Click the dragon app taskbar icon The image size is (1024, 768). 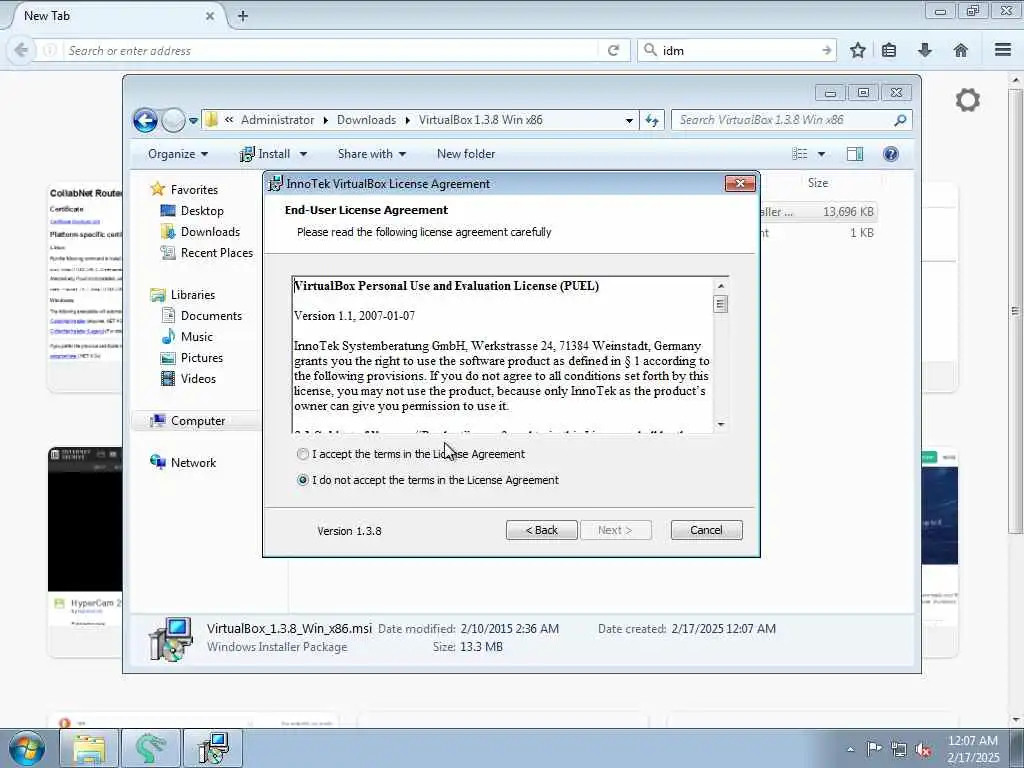click(151, 749)
